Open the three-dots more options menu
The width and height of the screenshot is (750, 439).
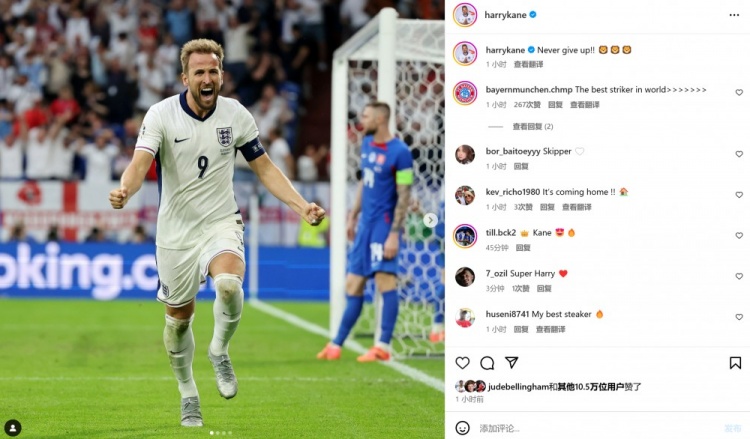pos(734,15)
